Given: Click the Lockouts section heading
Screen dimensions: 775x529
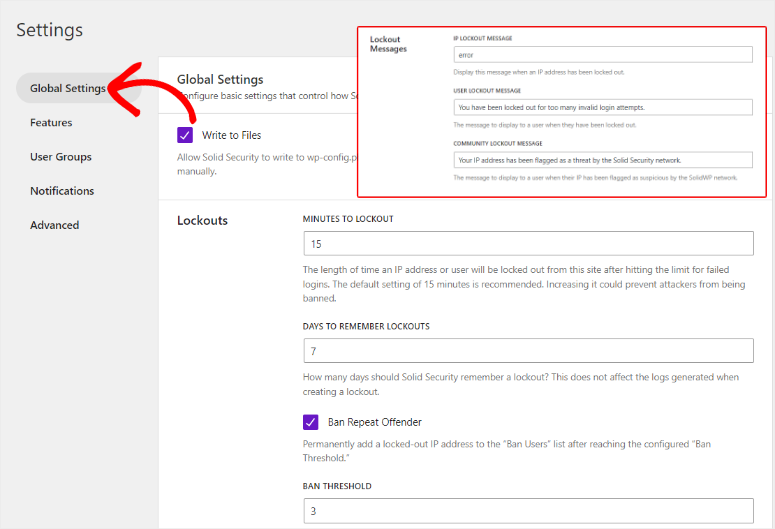Looking at the screenshot, I should [202, 220].
